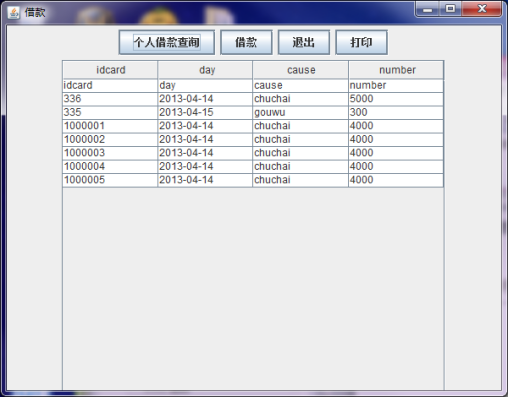
Task: Select cell 1000004
Action: (110, 167)
